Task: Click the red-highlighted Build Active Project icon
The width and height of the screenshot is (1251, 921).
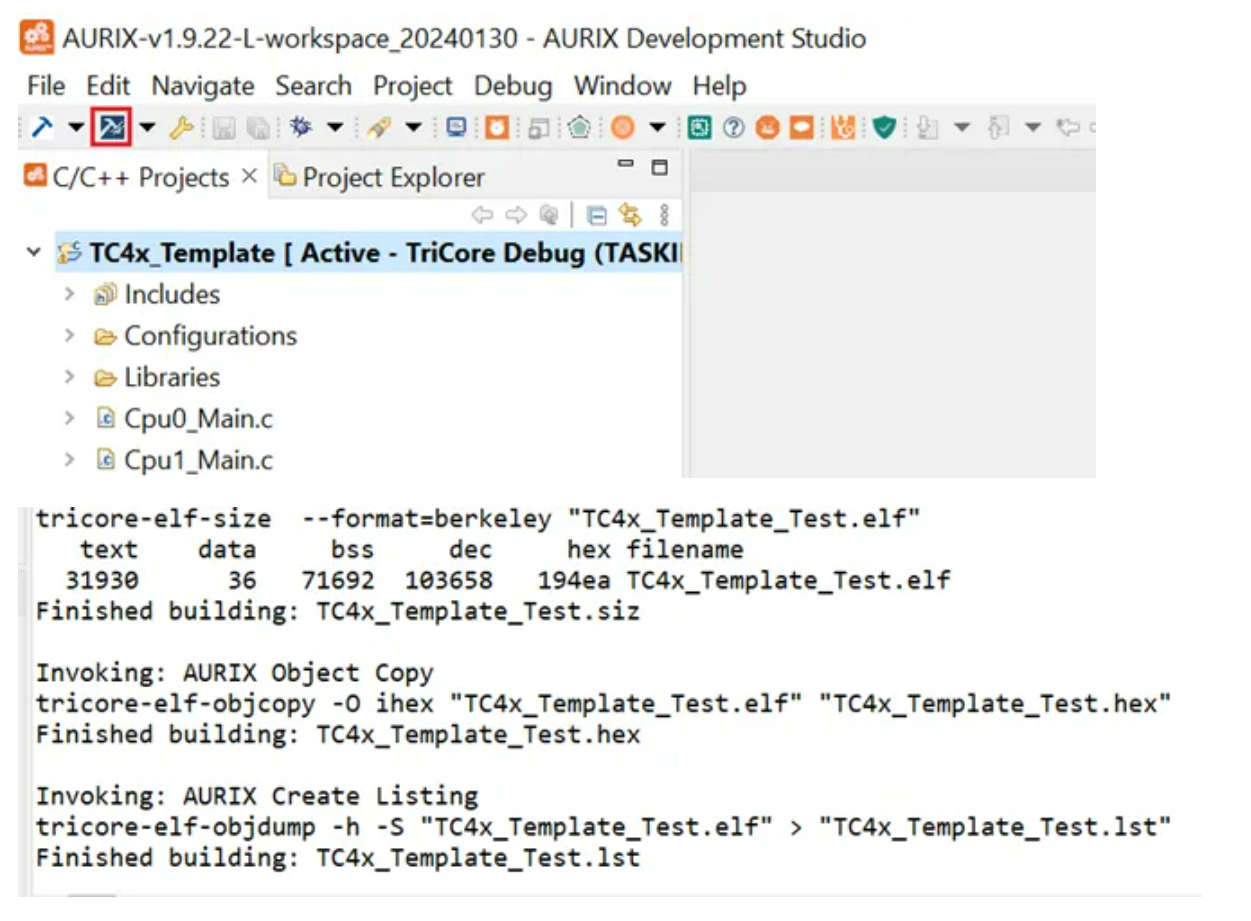Action: point(111,127)
